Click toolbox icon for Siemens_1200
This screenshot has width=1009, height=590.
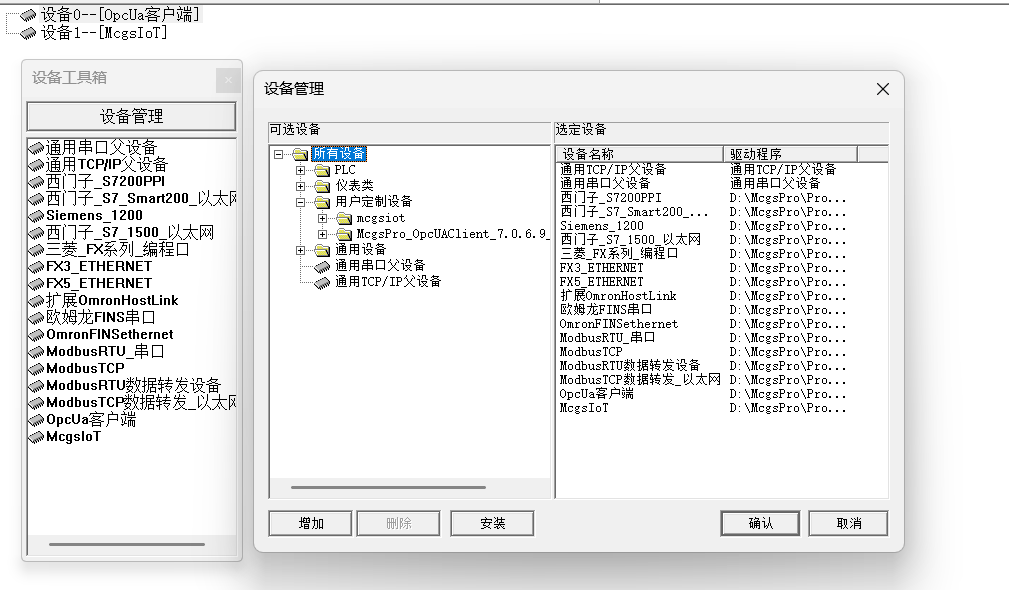[37, 216]
